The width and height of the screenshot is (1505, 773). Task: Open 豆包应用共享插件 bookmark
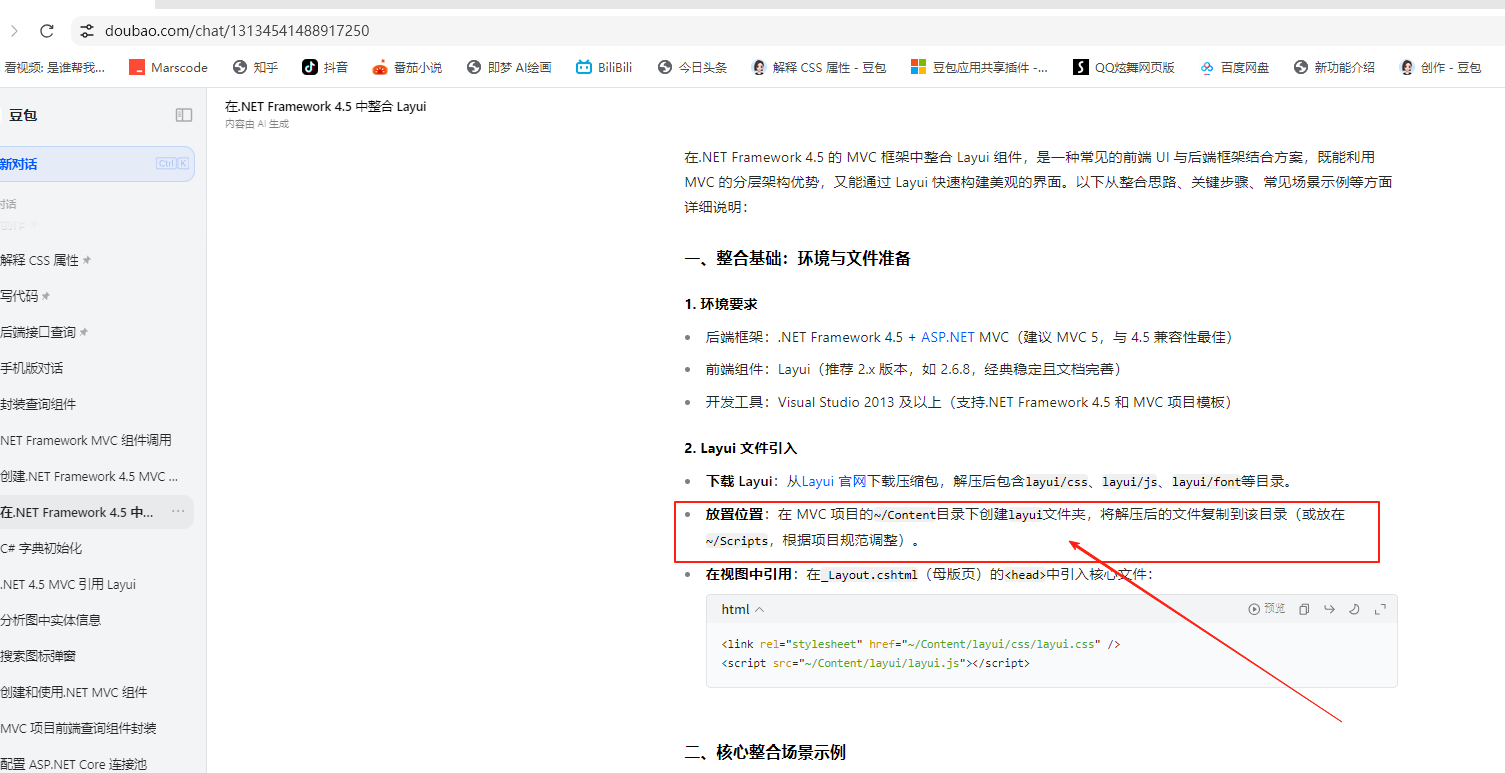980,67
